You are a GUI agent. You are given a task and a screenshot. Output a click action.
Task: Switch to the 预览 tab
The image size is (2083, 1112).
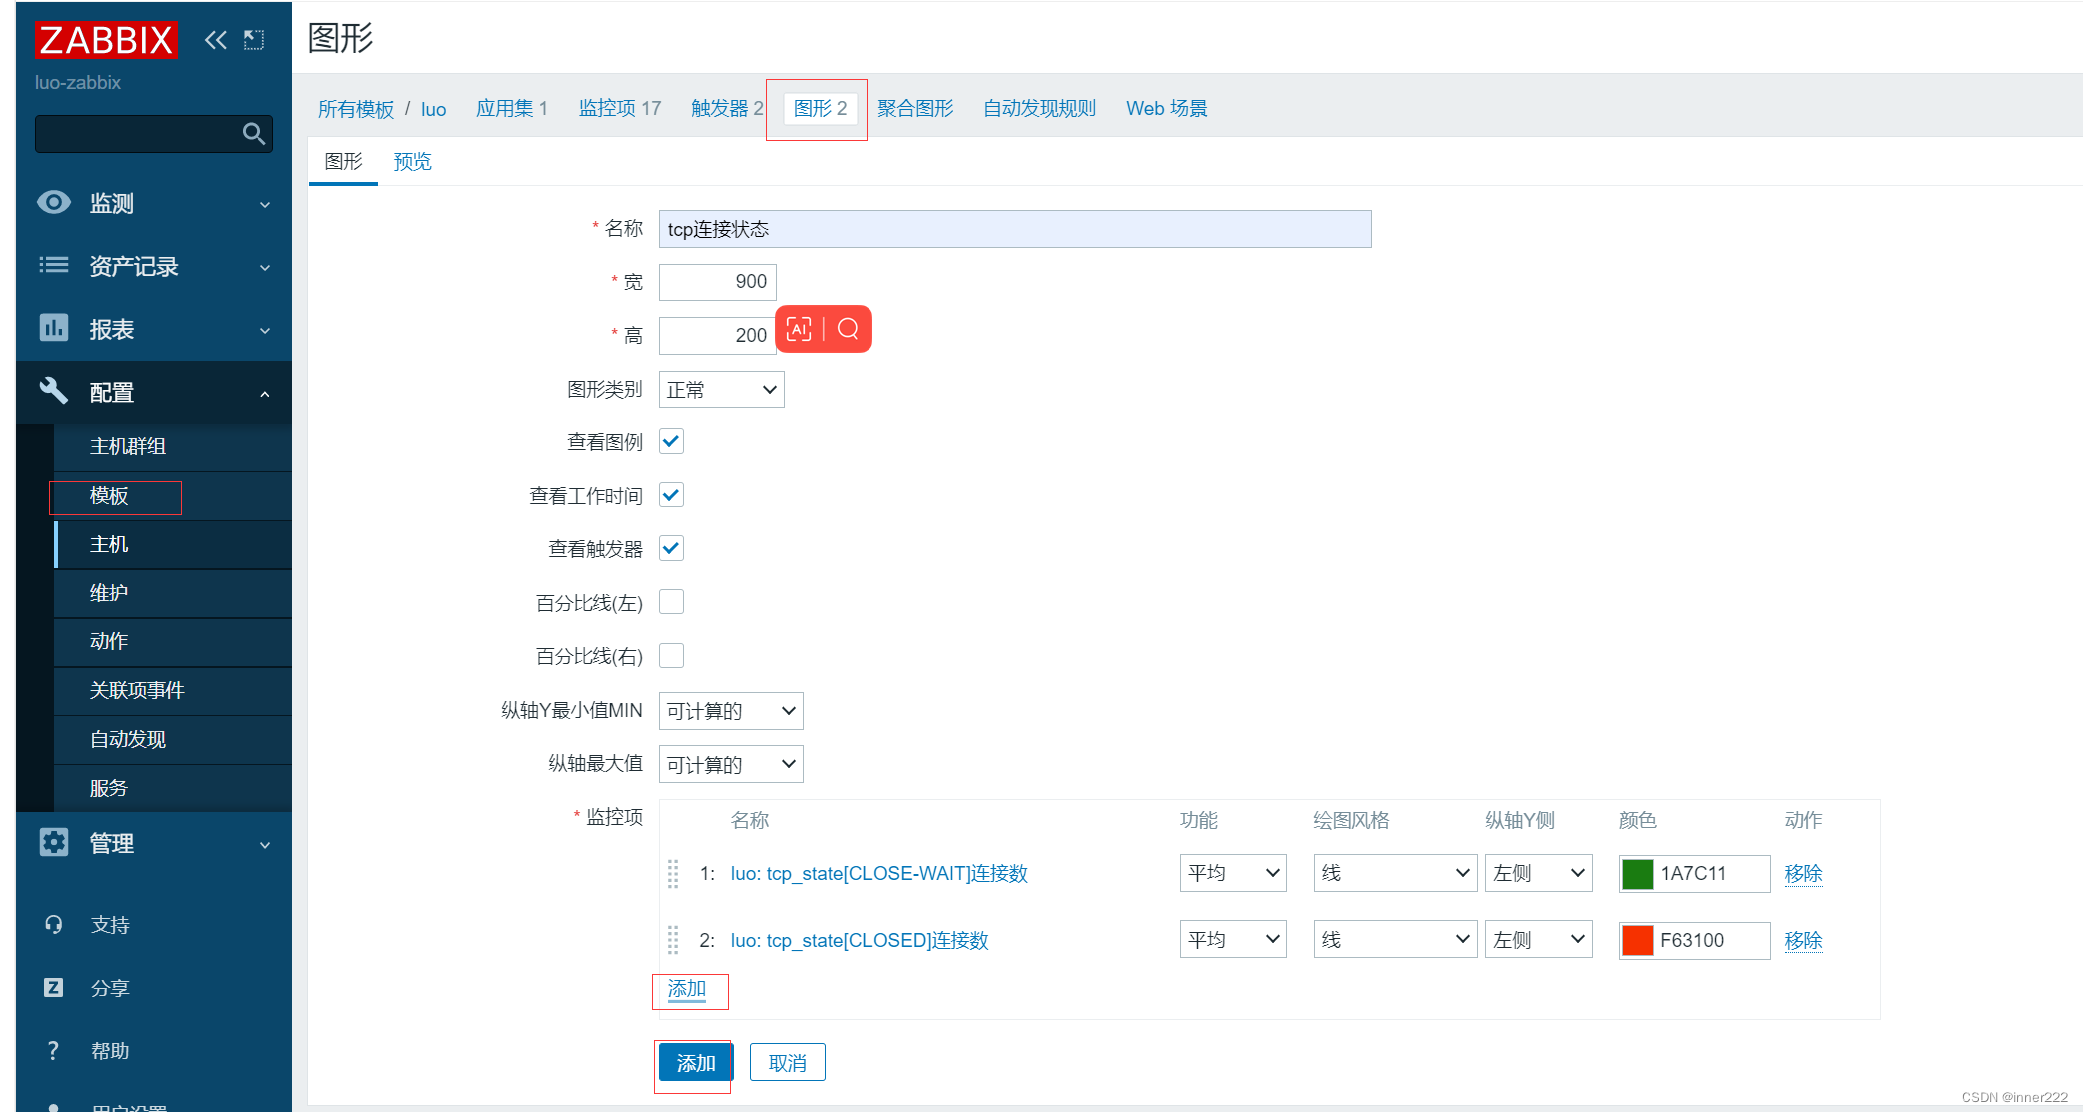pyautogui.click(x=412, y=161)
